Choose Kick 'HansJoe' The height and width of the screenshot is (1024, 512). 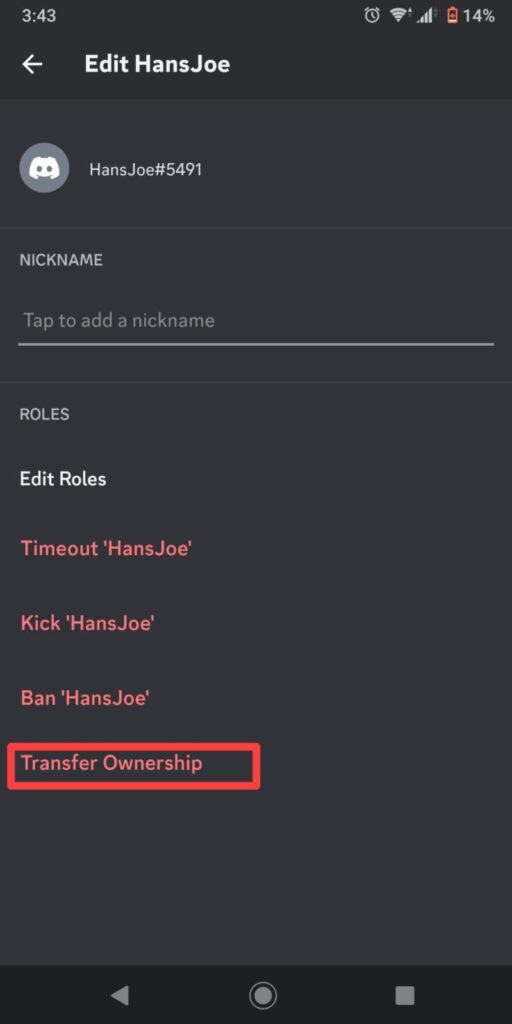click(88, 623)
